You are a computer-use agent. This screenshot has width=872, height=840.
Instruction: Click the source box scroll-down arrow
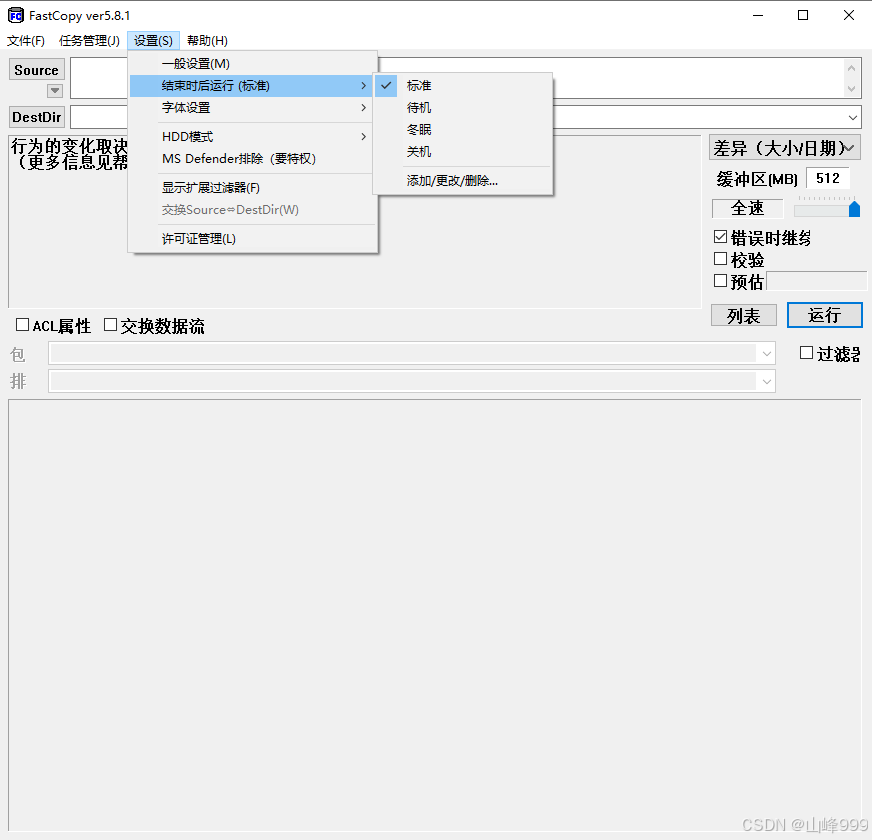point(851,89)
